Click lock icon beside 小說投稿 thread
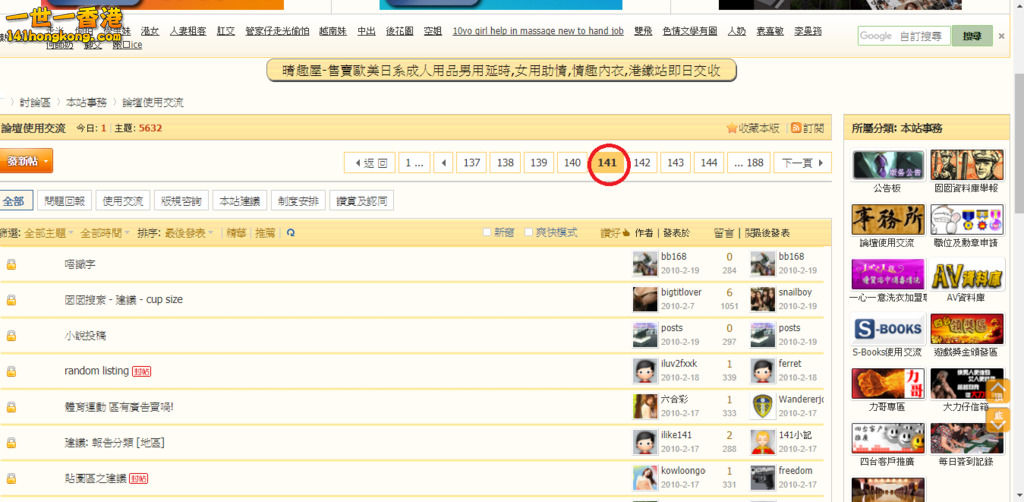This screenshot has width=1024, height=502. pos(11,336)
